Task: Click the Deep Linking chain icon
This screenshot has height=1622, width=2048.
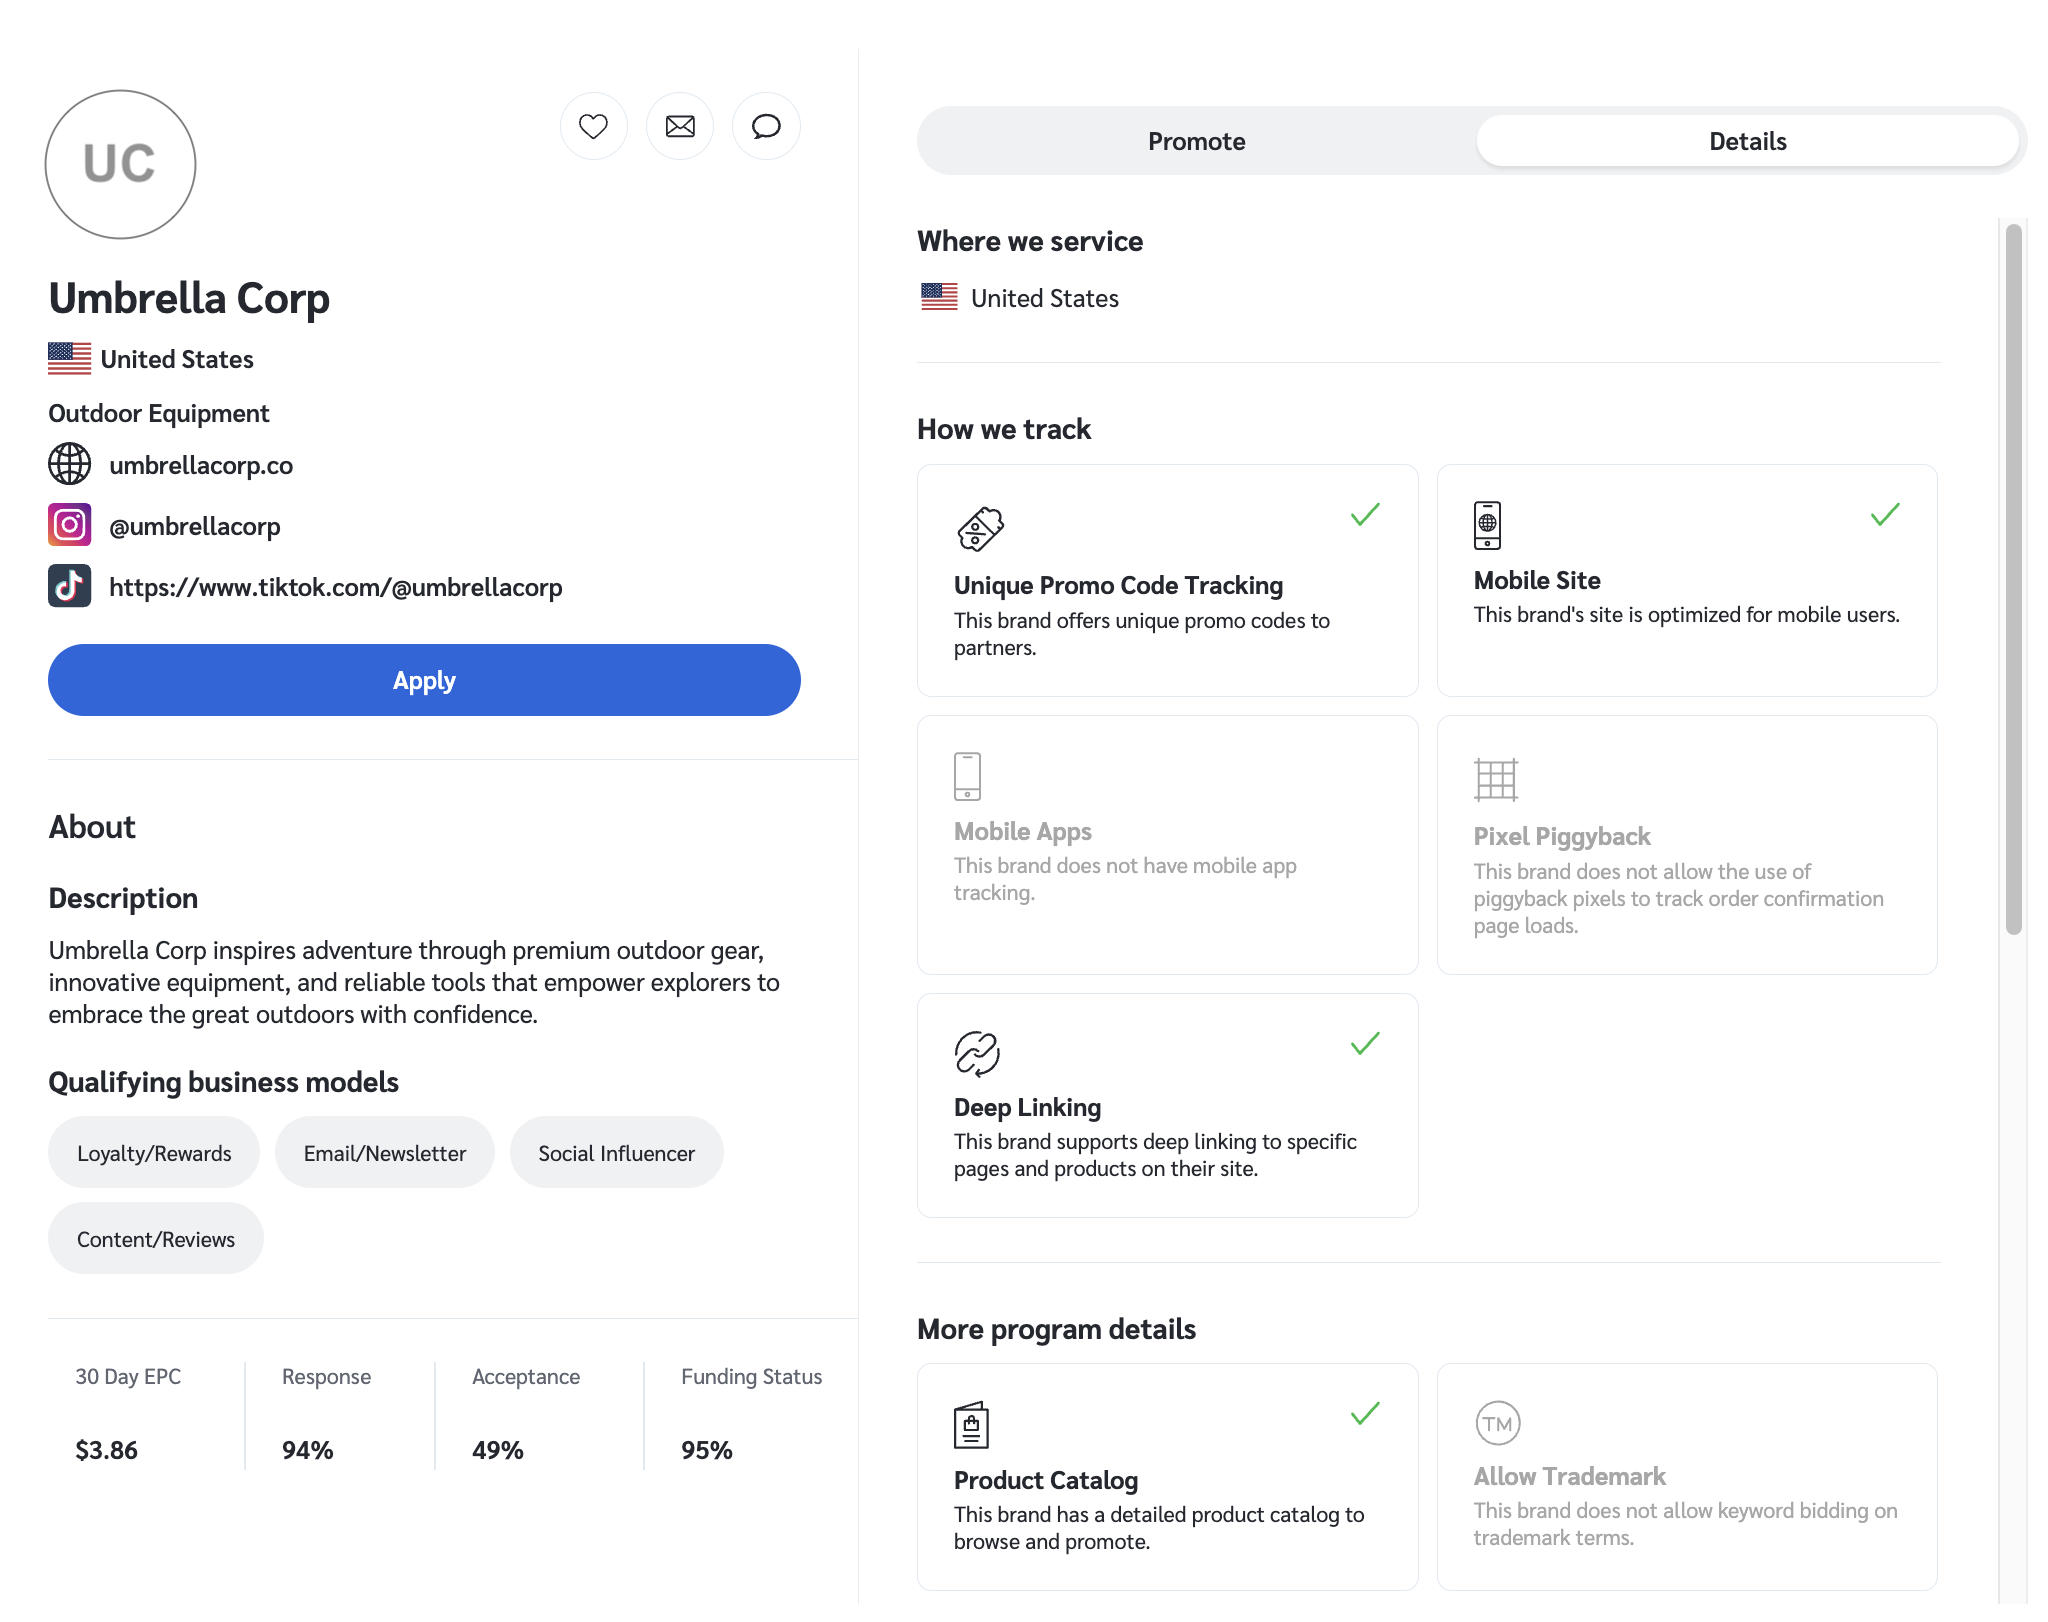Action: coord(977,1053)
